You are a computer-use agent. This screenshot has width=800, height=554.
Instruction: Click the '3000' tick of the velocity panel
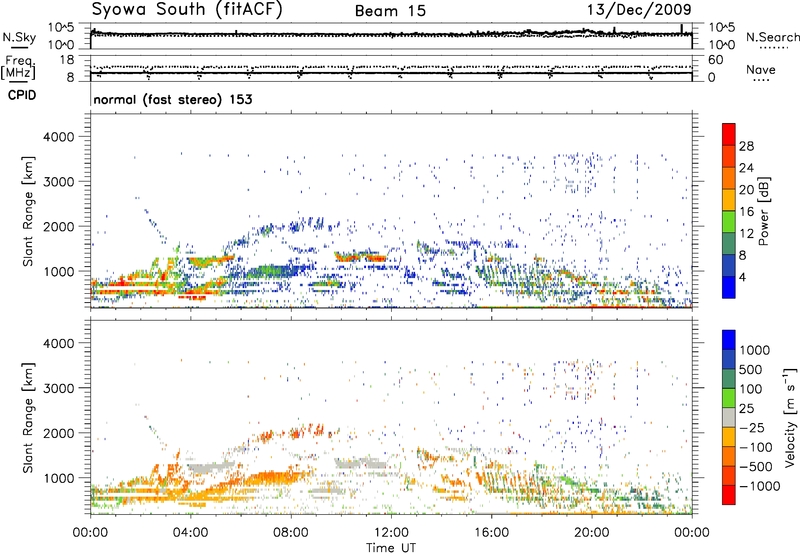58,388
